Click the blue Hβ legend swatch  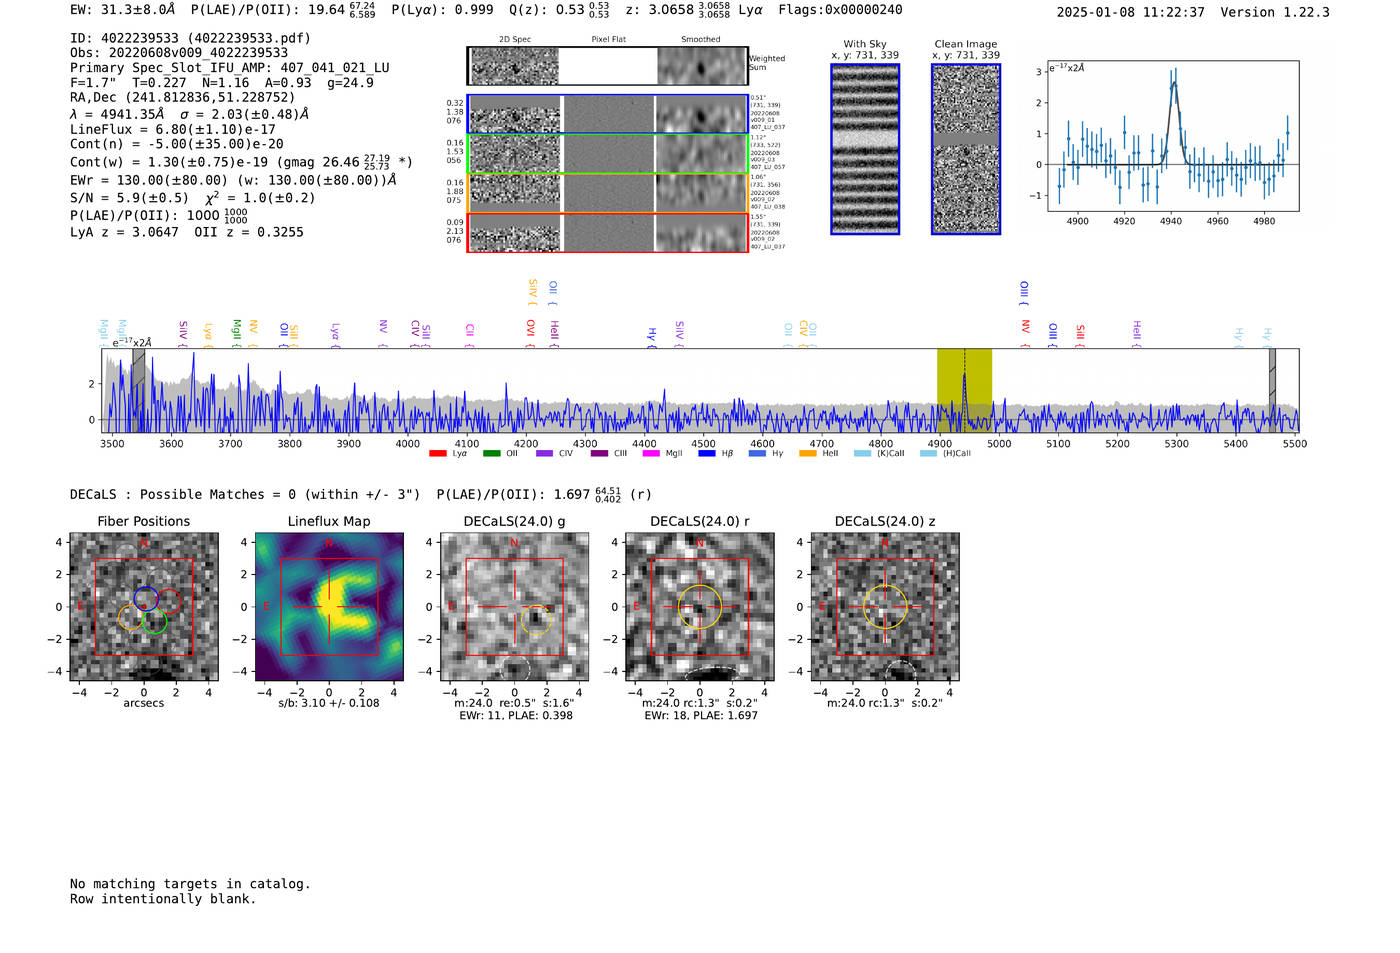(707, 454)
